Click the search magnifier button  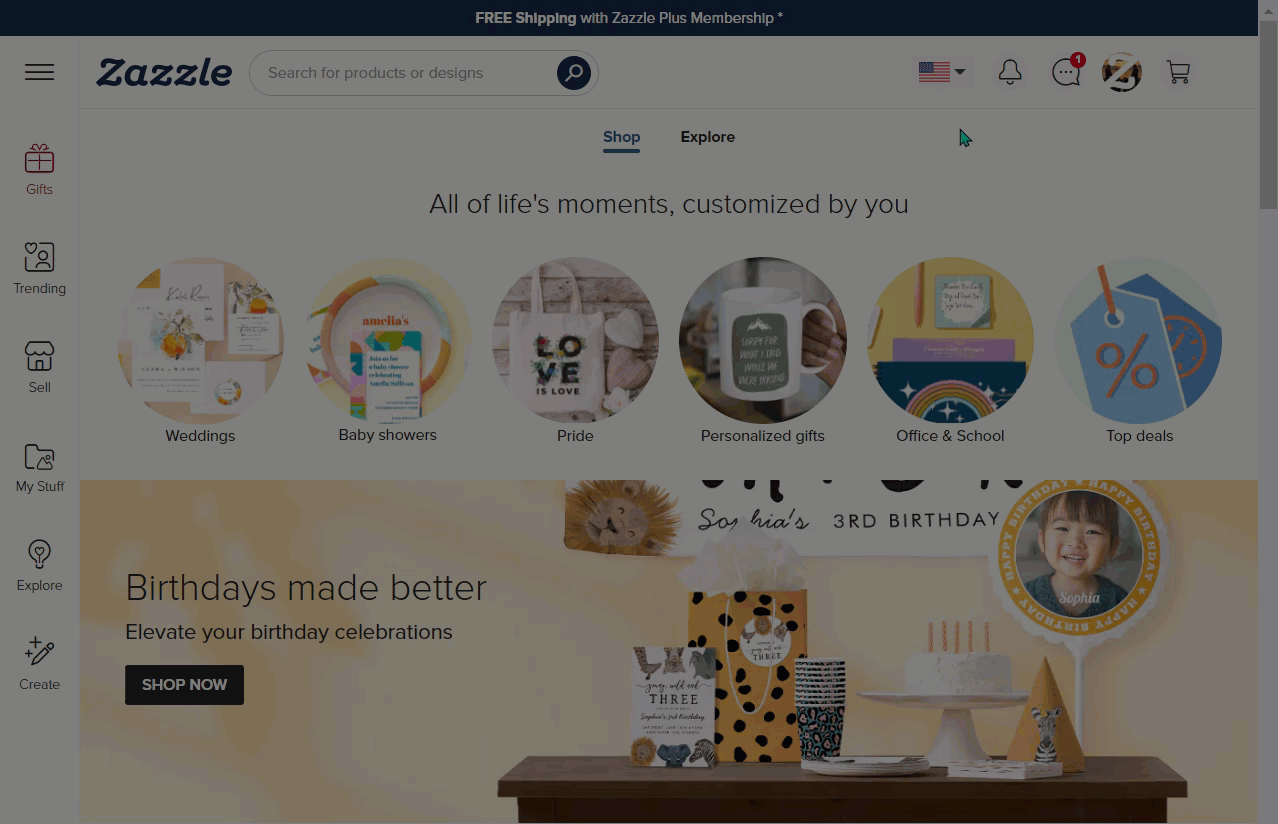point(574,73)
